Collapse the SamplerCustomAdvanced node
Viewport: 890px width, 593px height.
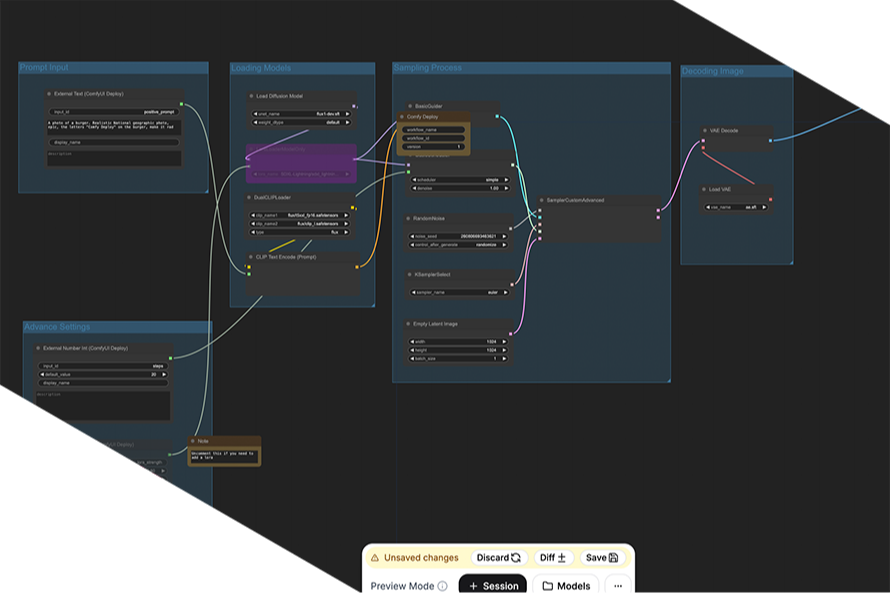540,199
